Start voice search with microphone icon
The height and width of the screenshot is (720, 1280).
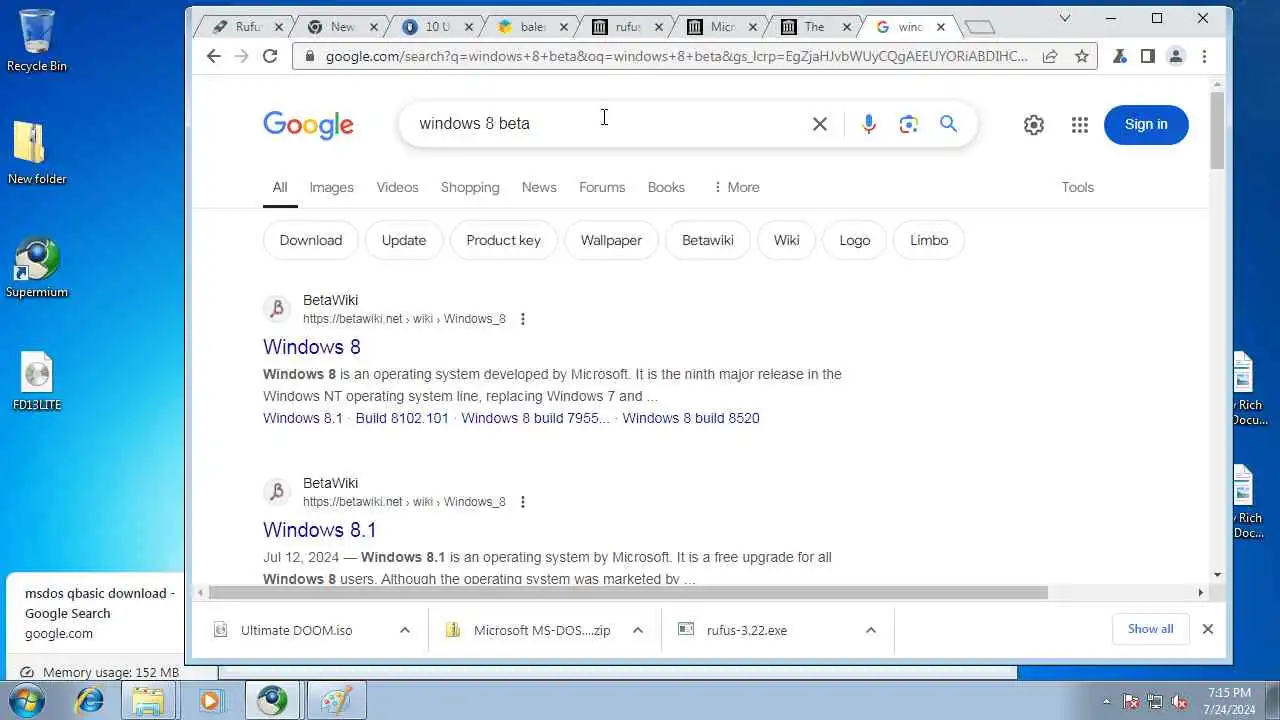pos(869,124)
